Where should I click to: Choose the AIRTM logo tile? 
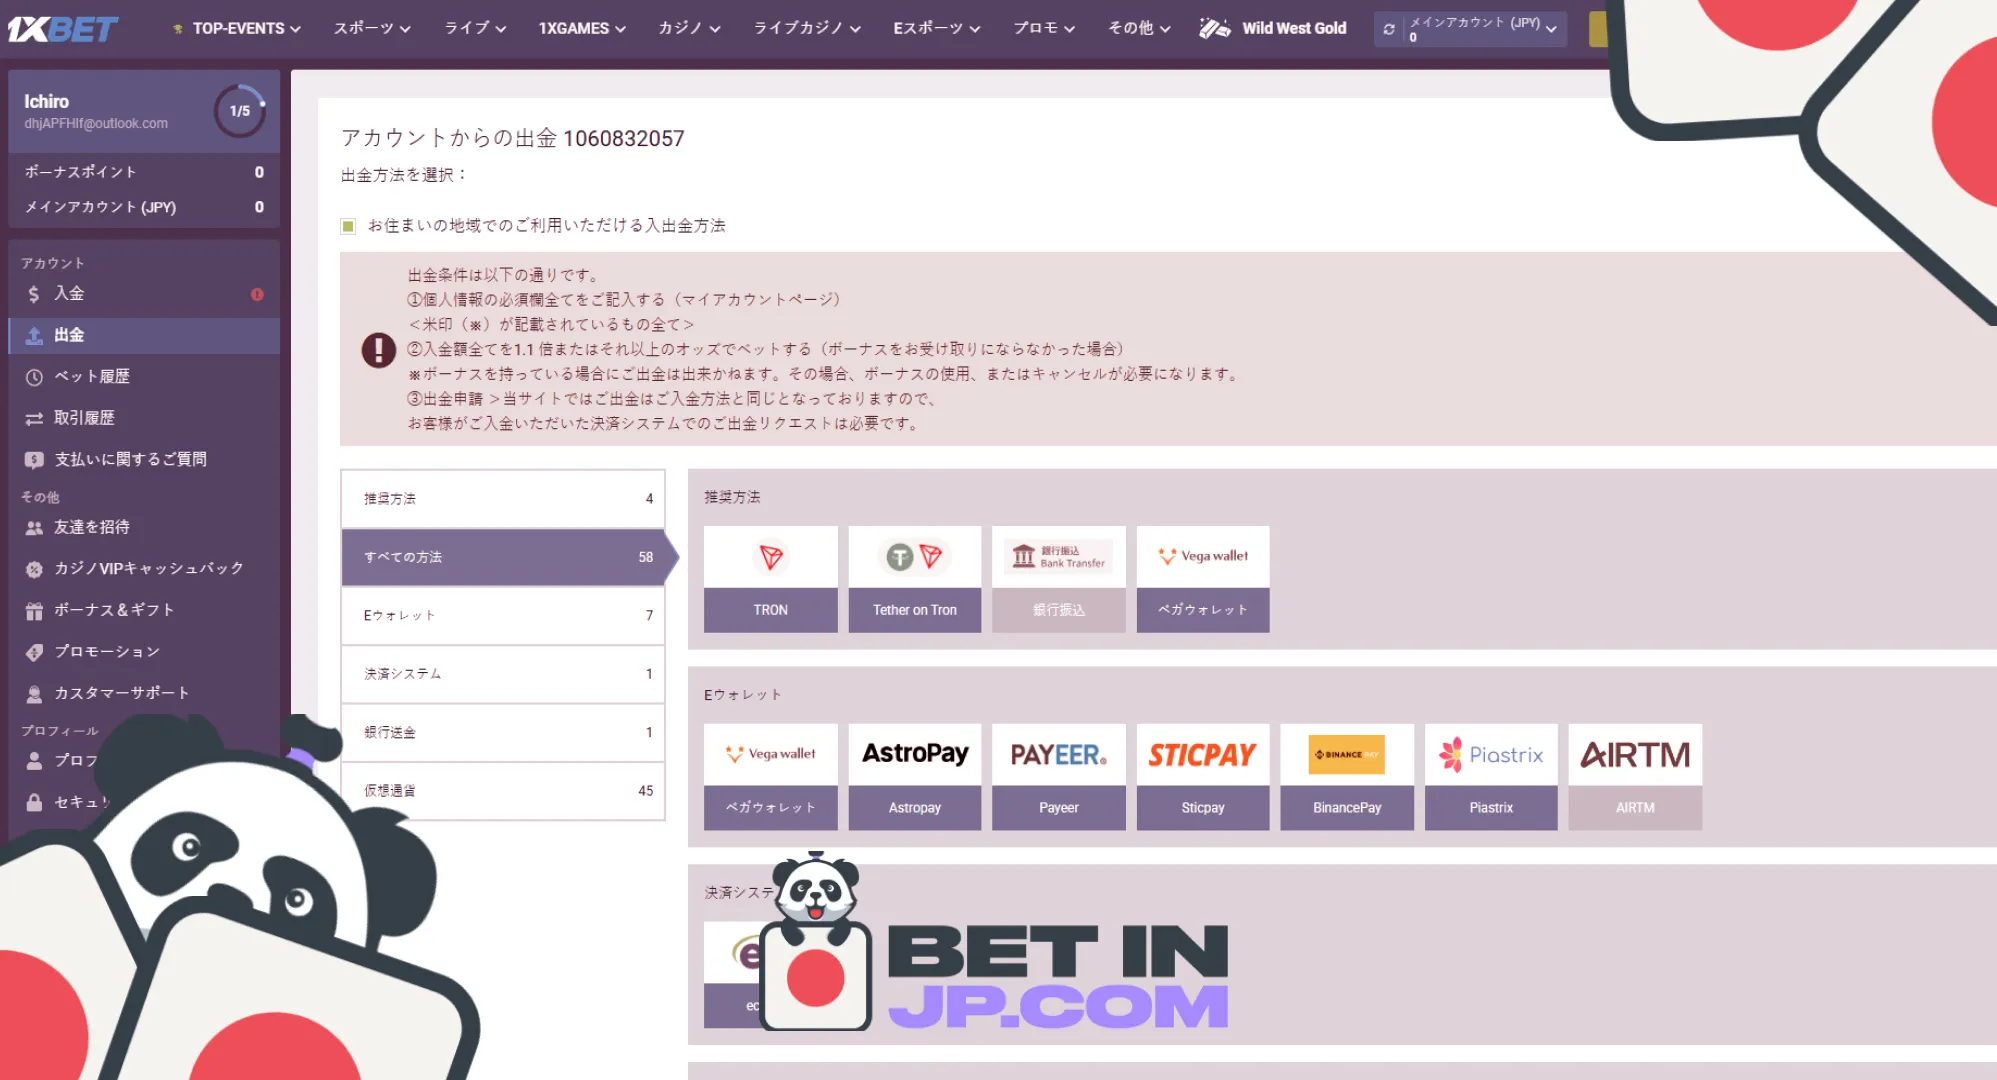1635,754
